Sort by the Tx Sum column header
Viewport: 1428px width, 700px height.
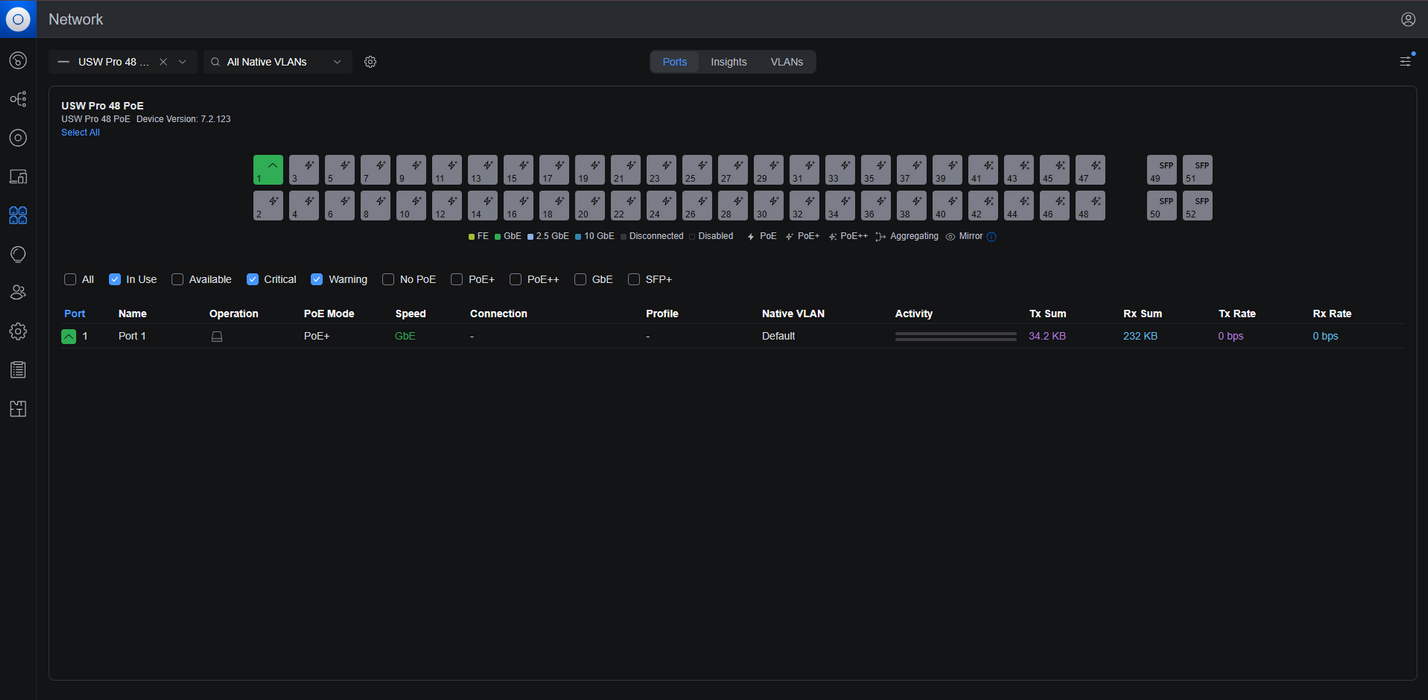point(1047,314)
